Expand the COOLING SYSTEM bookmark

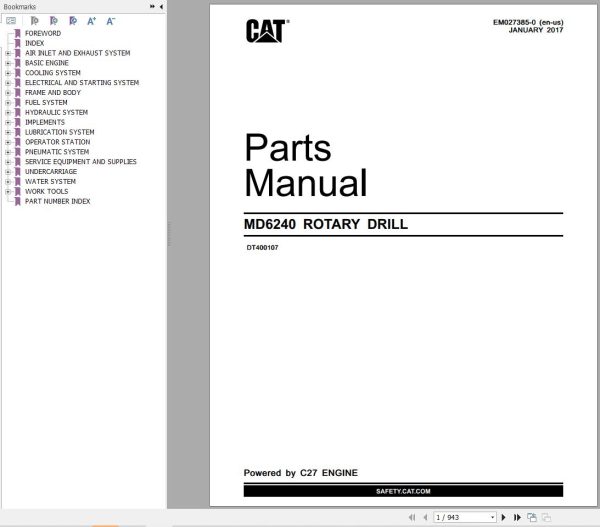point(8,73)
